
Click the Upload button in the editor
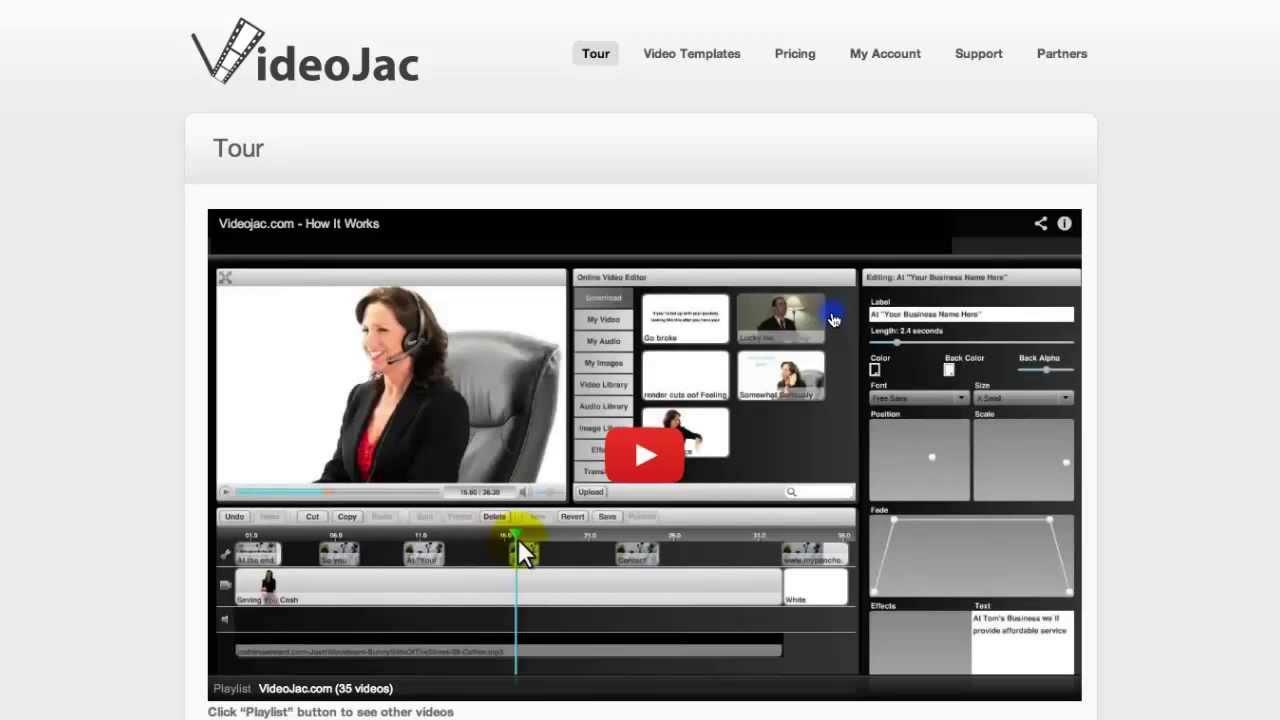[591, 492]
